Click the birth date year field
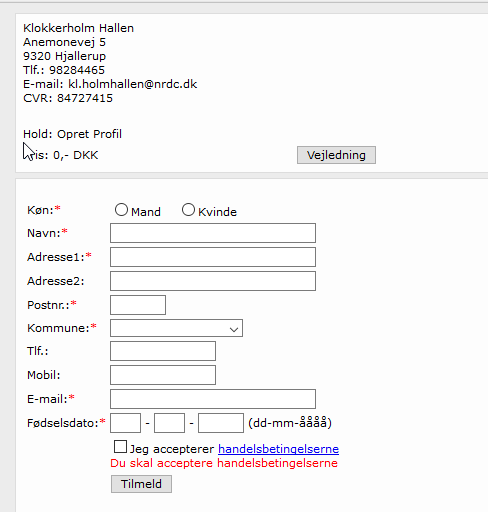Viewport: 488px width, 512px height. click(x=221, y=423)
